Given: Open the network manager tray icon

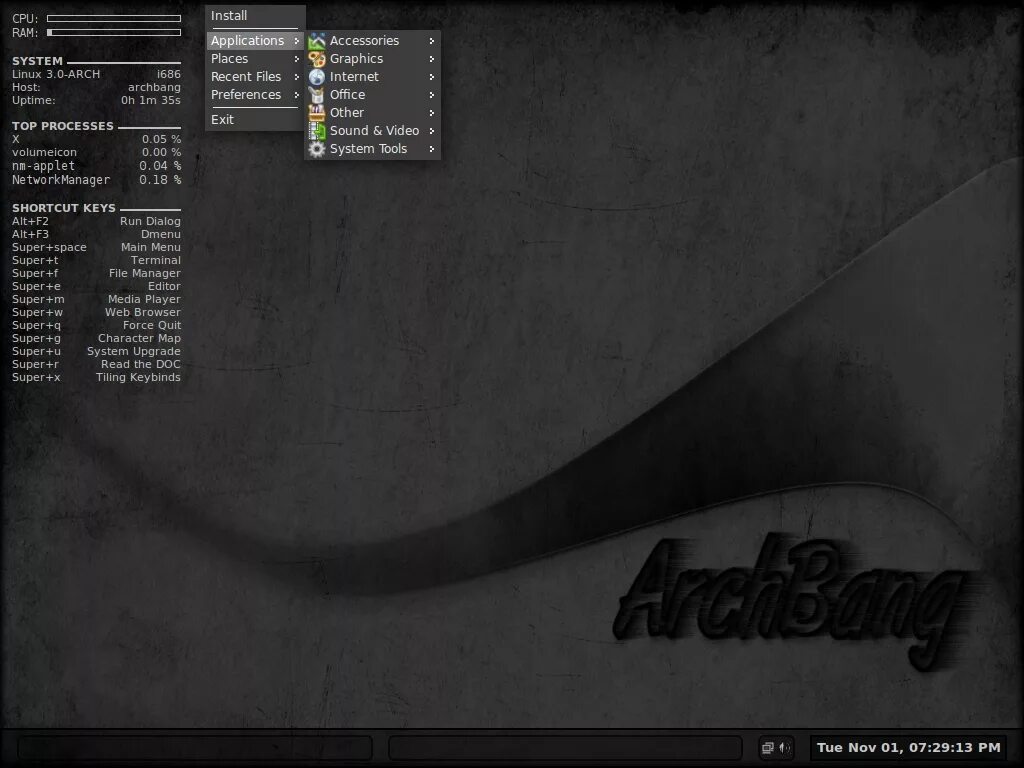Looking at the screenshot, I should click(x=768, y=748).
